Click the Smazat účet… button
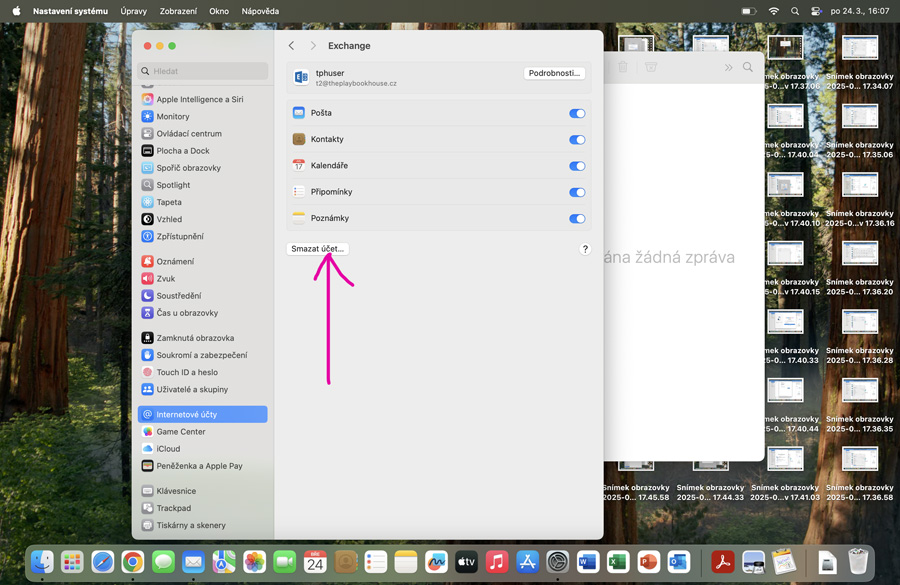This screenshot has height=585, width=900. click(317, 248)
